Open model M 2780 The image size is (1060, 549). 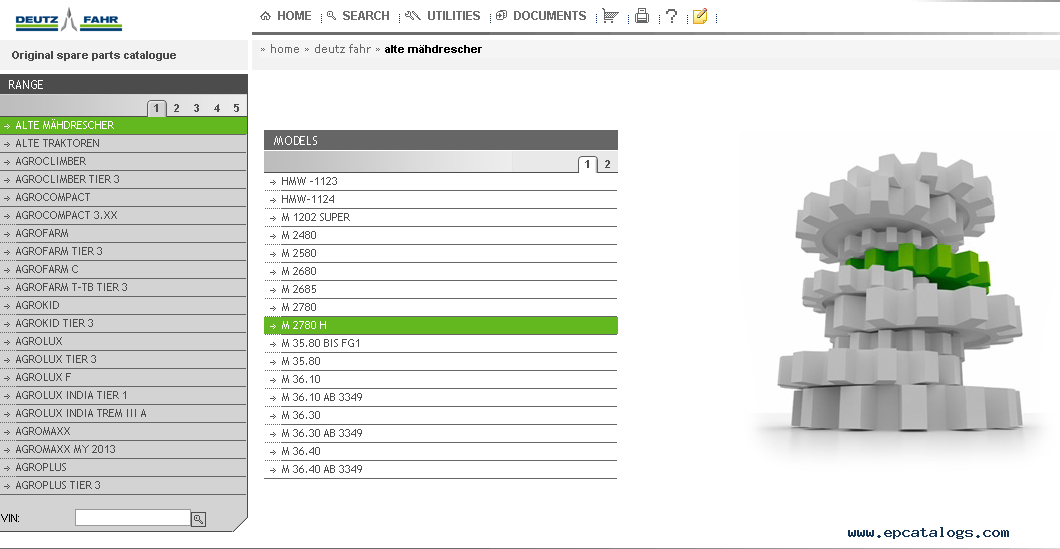(x=441, y=307)
